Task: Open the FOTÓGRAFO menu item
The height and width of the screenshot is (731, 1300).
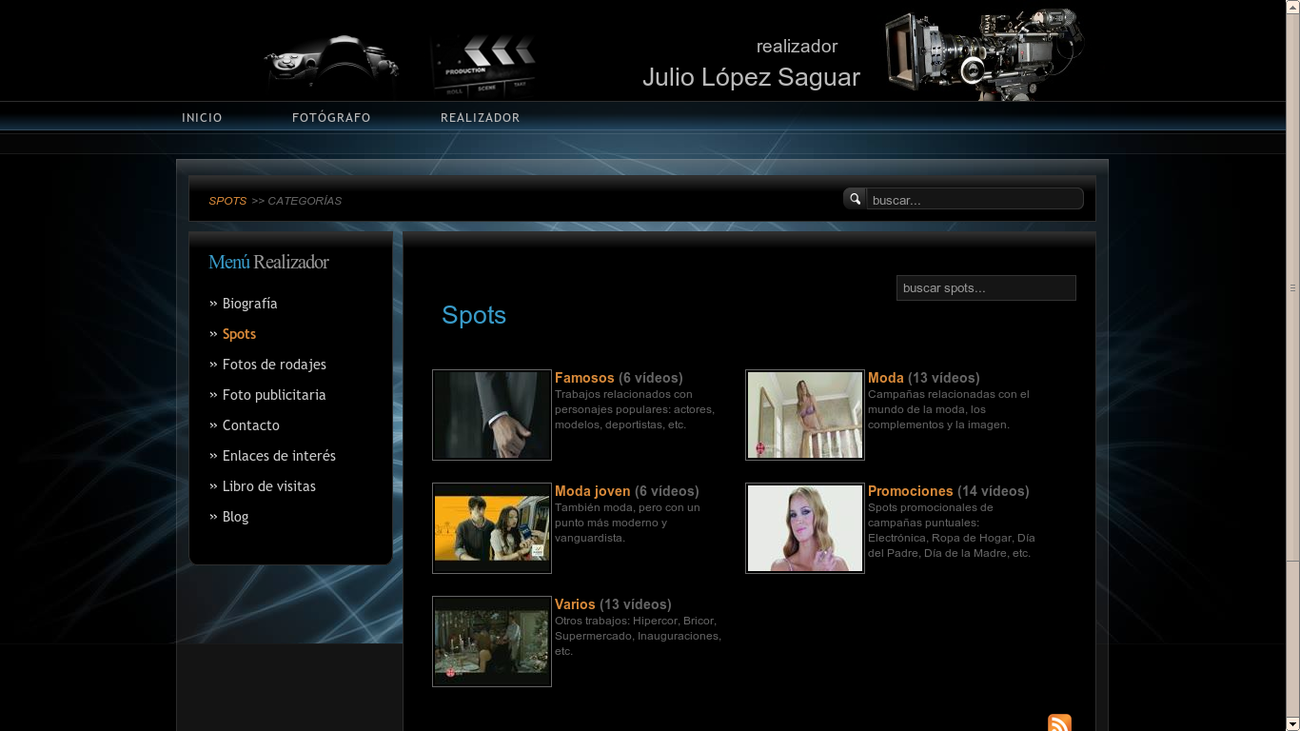Action: 331,117
